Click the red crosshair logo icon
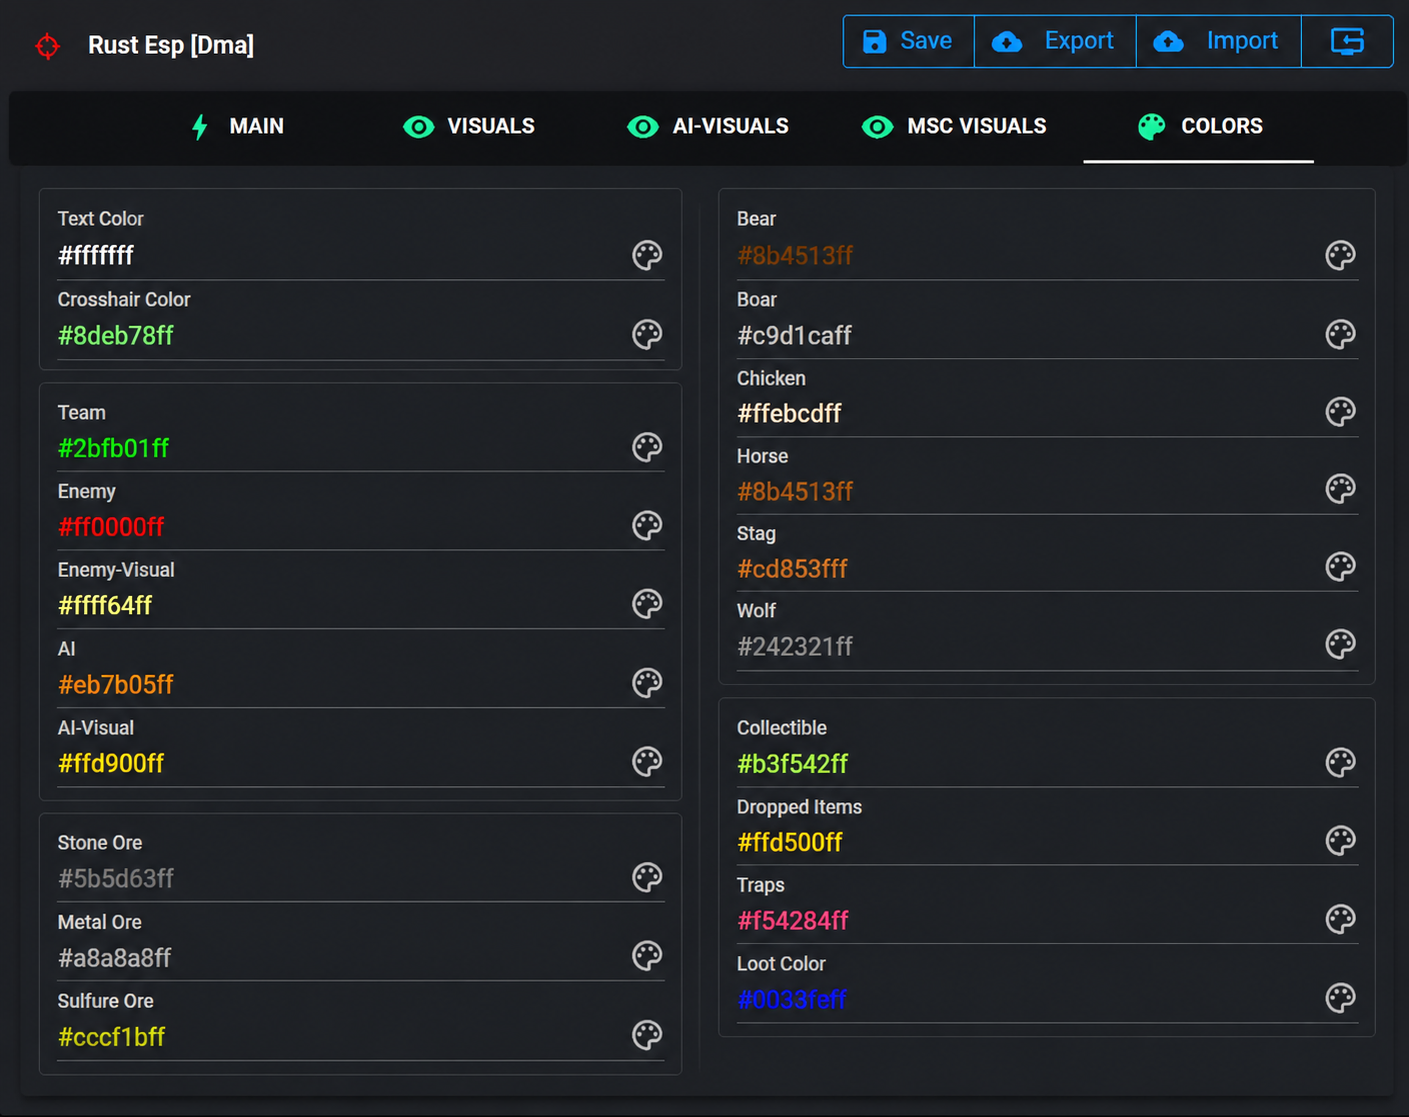 coord(47,46)
